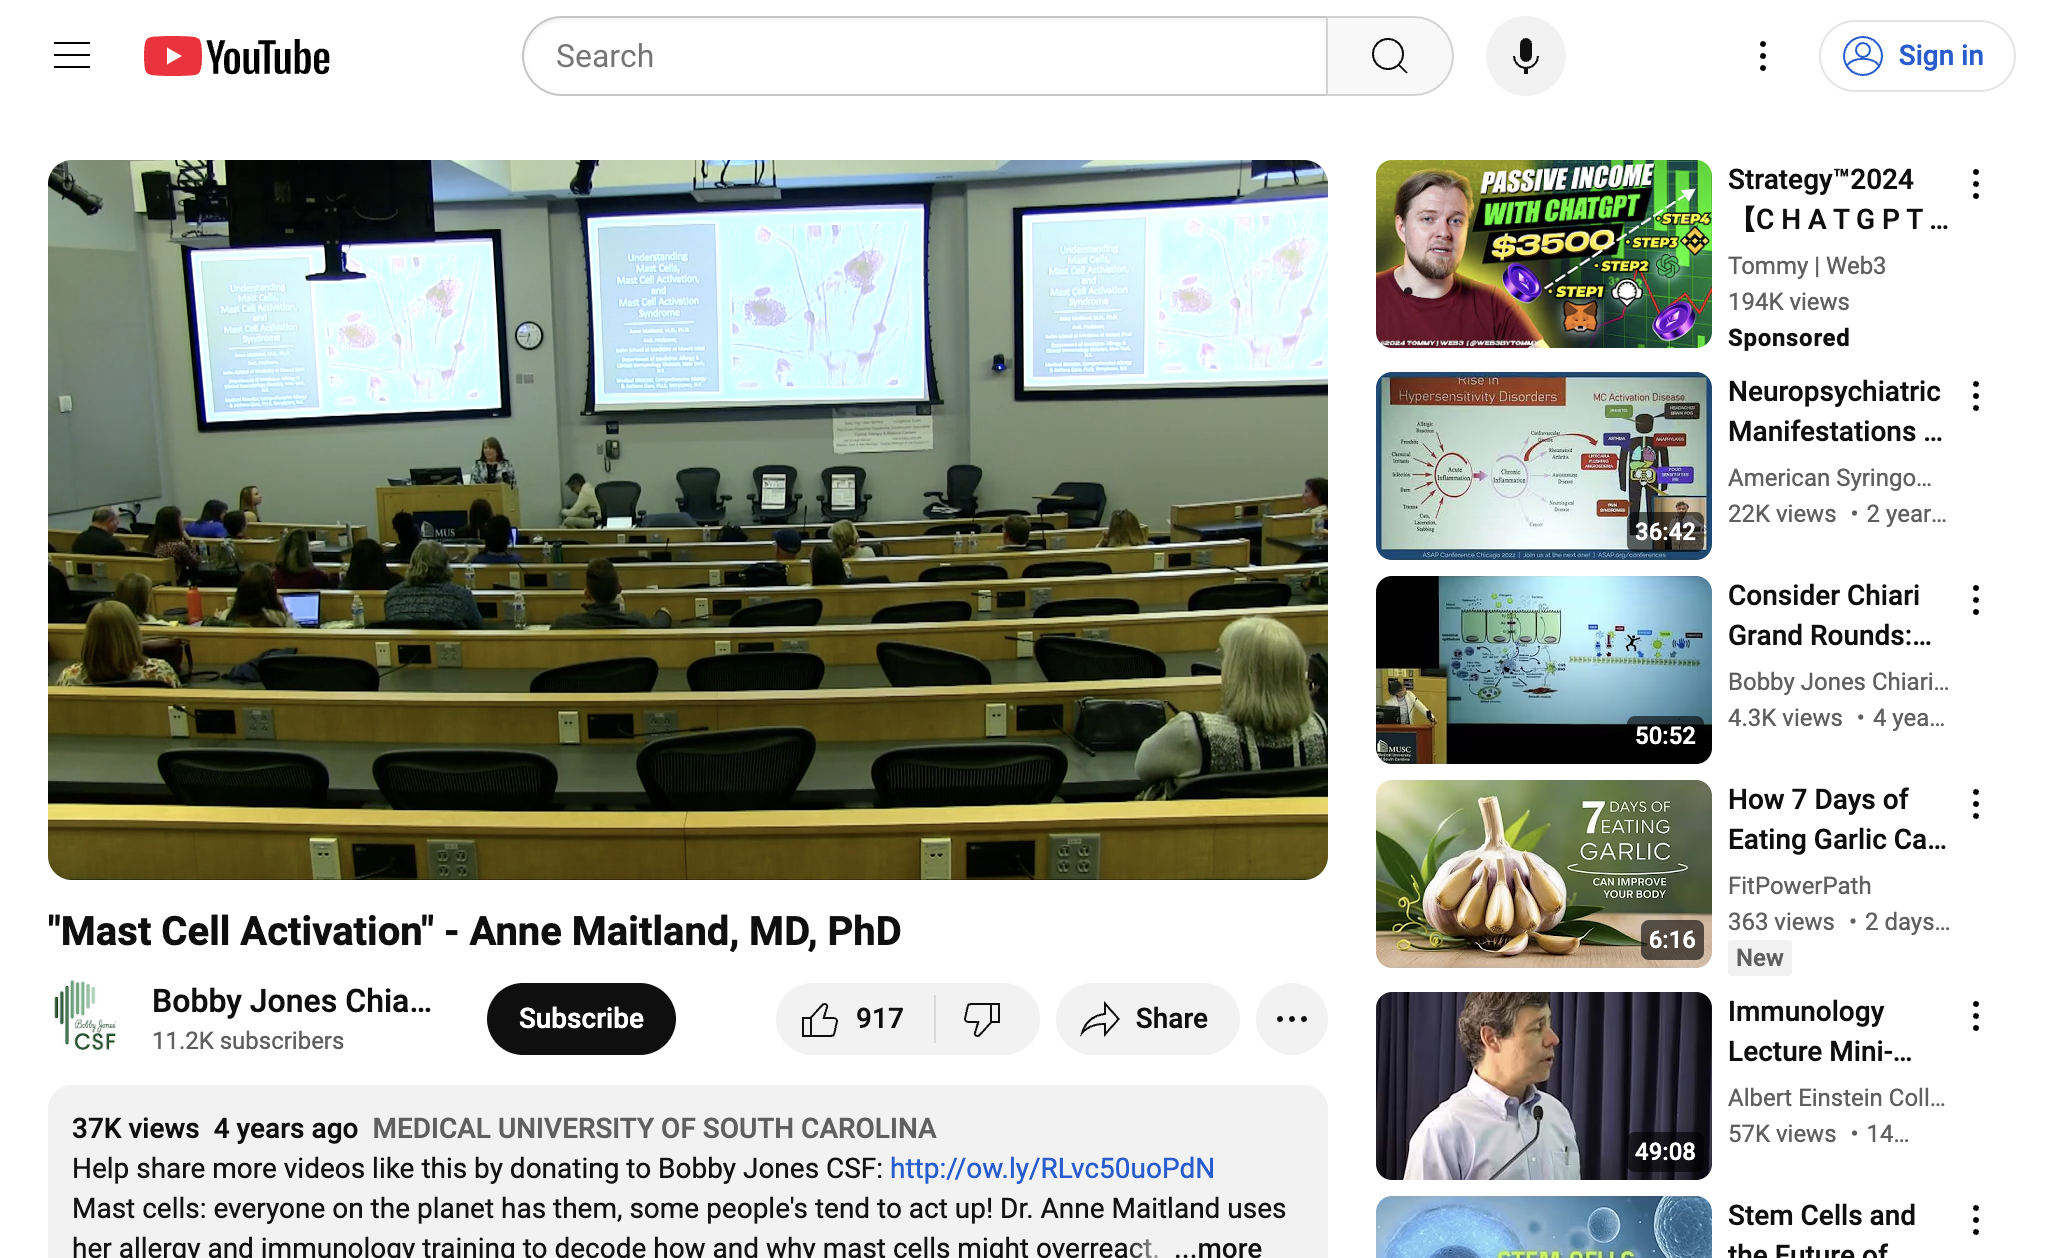This screenshot has height=1258, width=2048.
Task: Go to YouTube home via logo
Action: pos(237,57)
